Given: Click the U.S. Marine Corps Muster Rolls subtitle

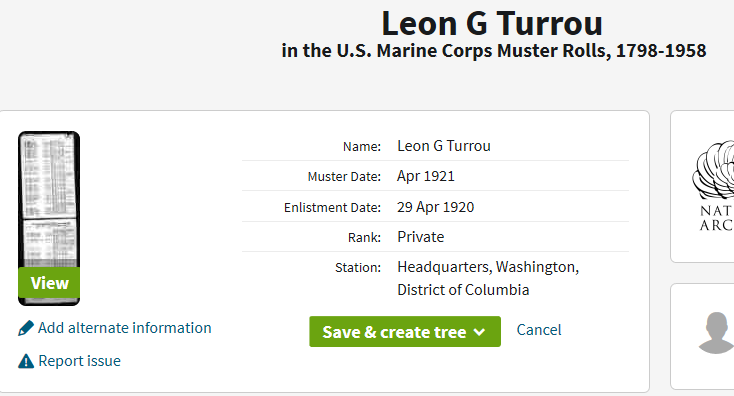Looking at the screenshot, I should 494,51.
